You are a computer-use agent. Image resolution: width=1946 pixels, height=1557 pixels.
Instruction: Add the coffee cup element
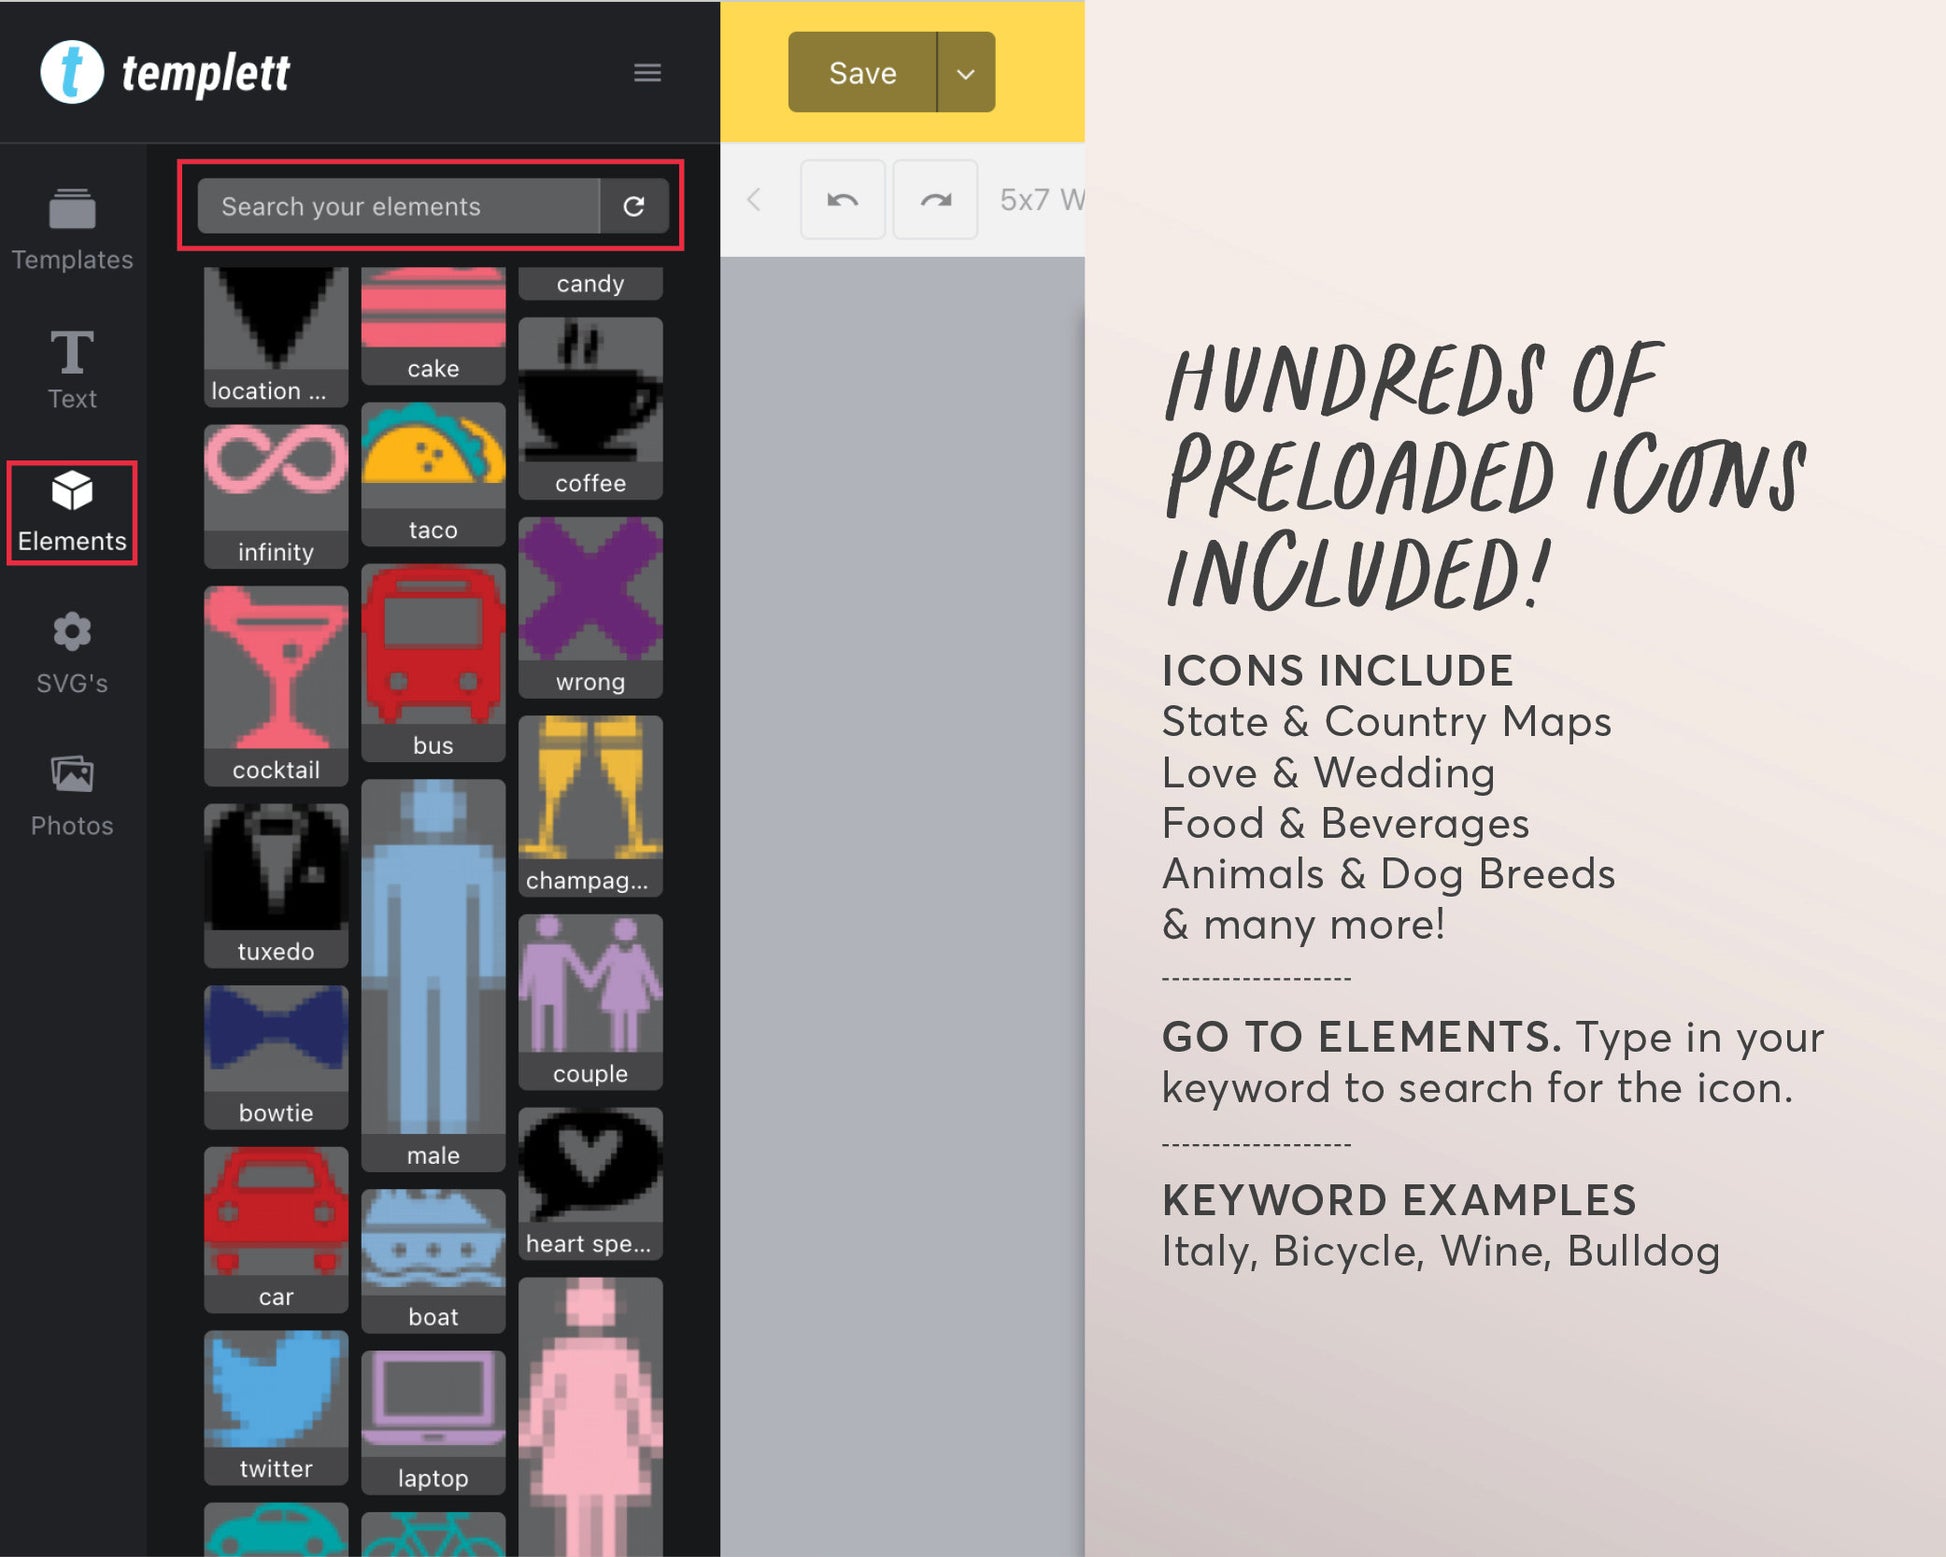pyautogui.click(x=590, y=407)
